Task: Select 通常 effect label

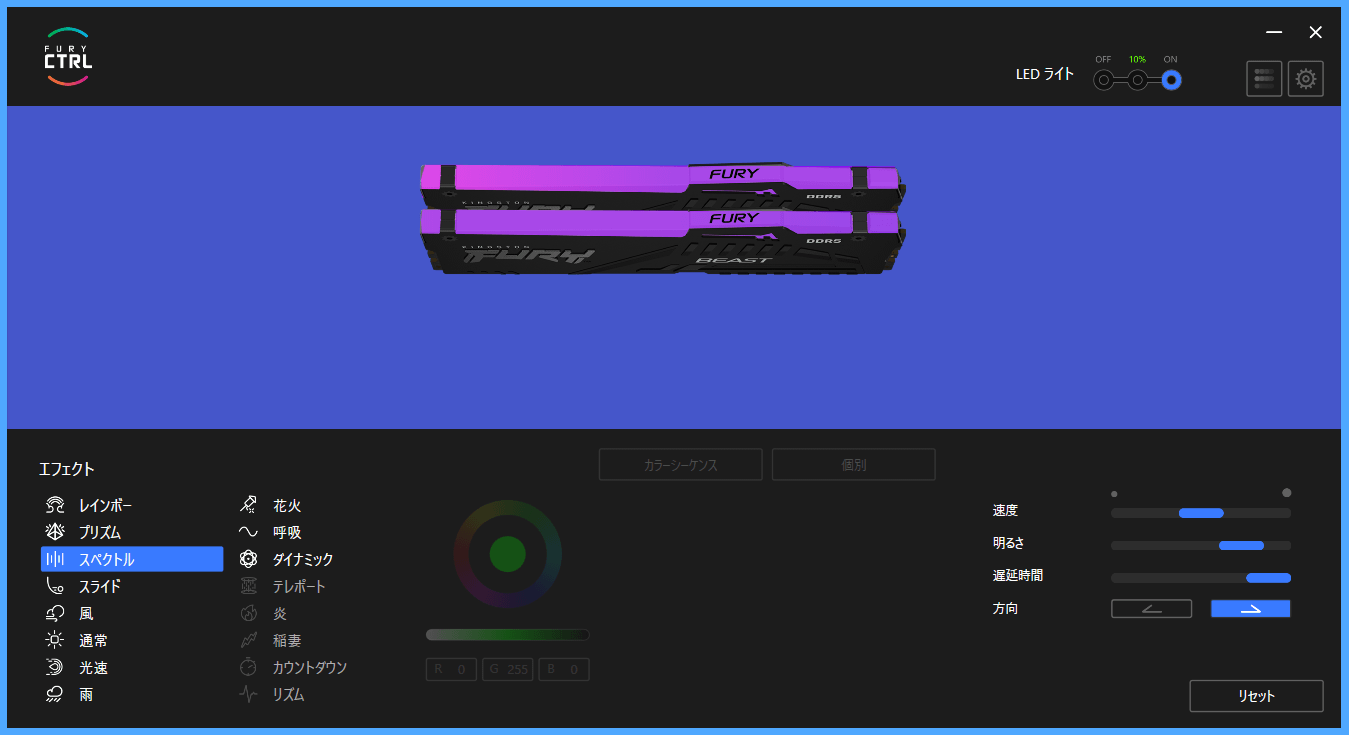Action: coord(94,641)
